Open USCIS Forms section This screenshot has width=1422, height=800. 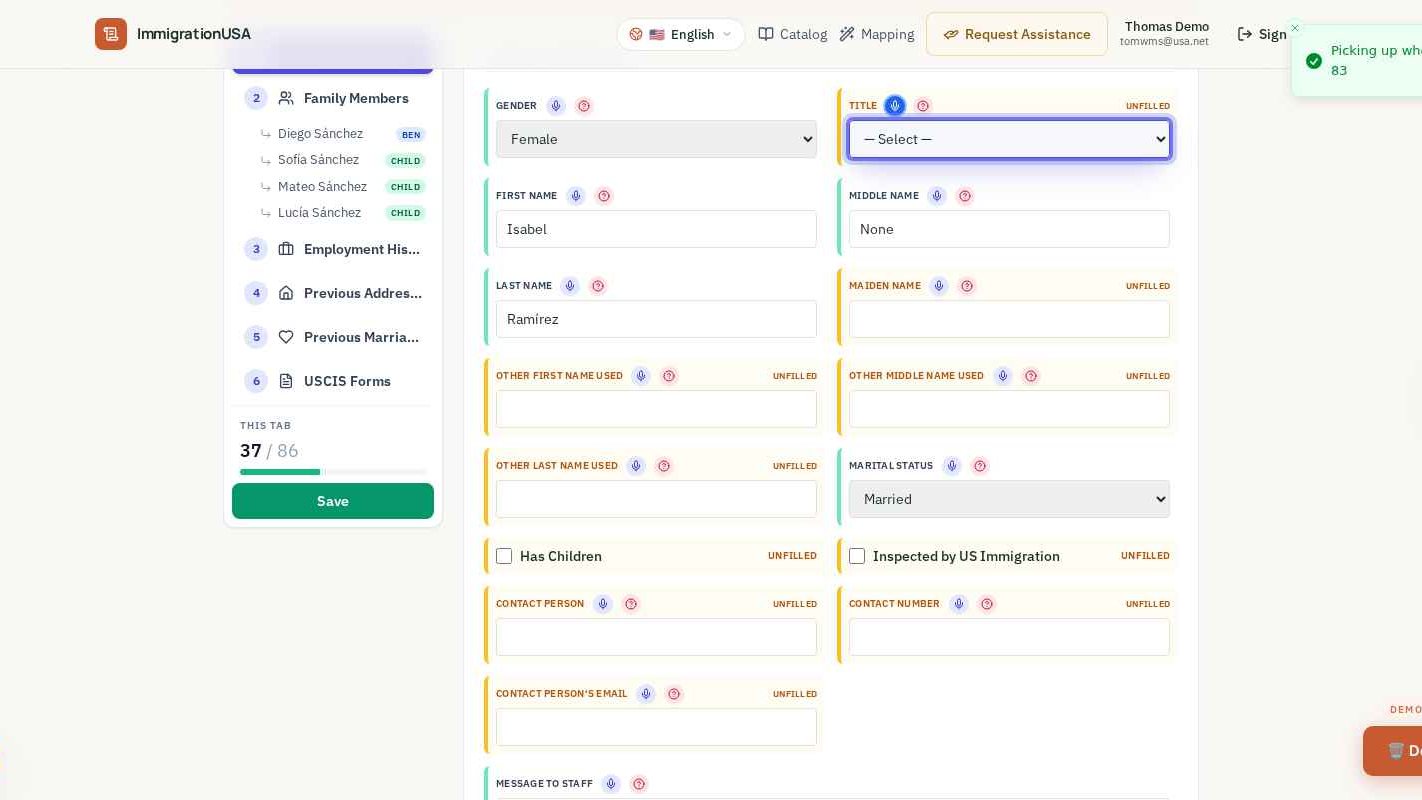tap(333, 381)
